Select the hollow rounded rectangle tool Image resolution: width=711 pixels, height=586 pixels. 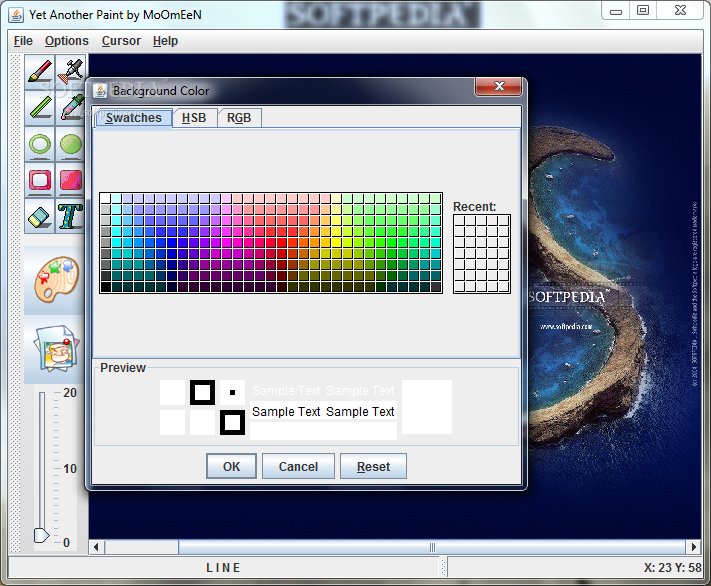click(40, 180)
